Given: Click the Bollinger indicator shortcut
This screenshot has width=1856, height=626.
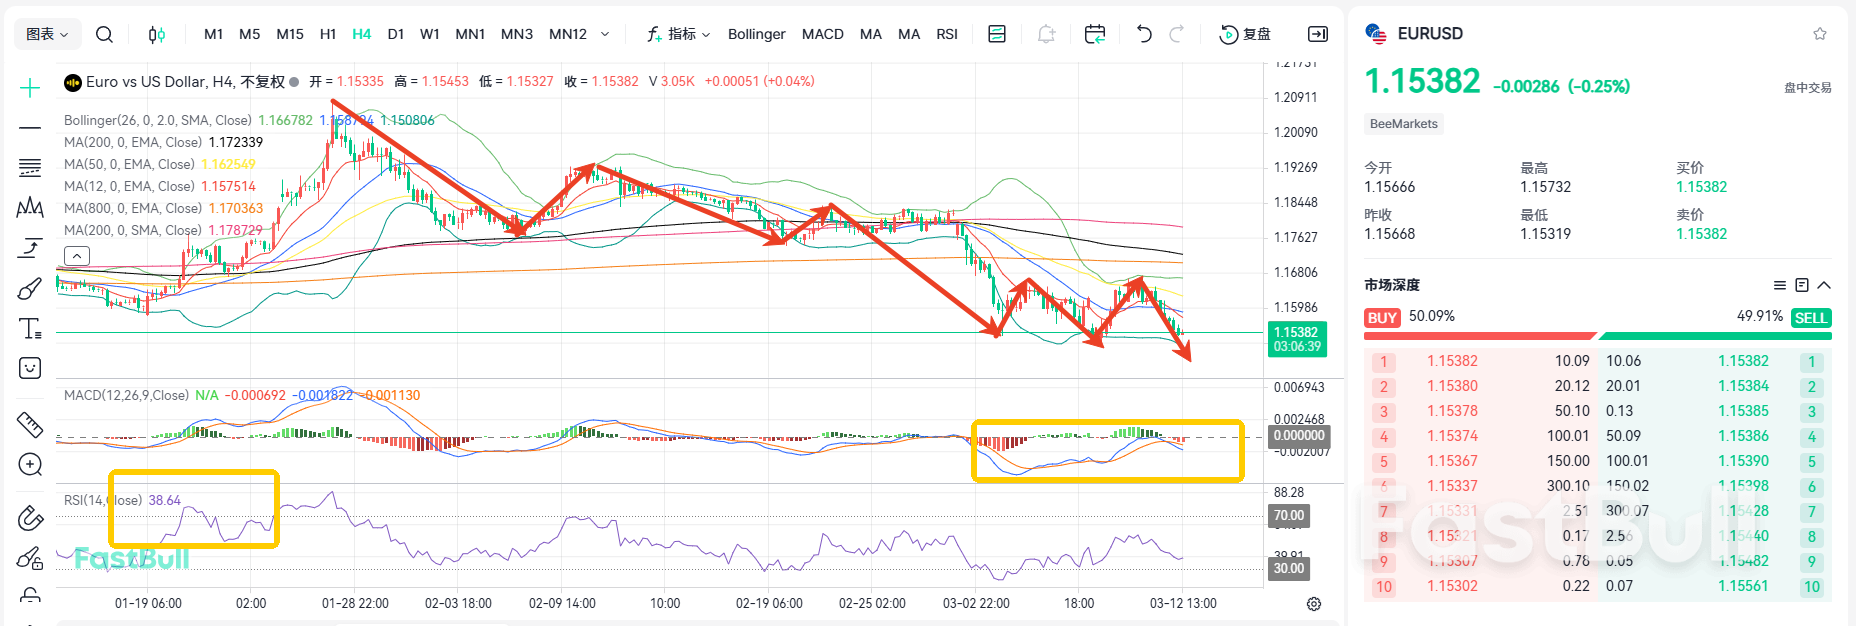Looking at the screenshot, I should (x=756, y=34).
